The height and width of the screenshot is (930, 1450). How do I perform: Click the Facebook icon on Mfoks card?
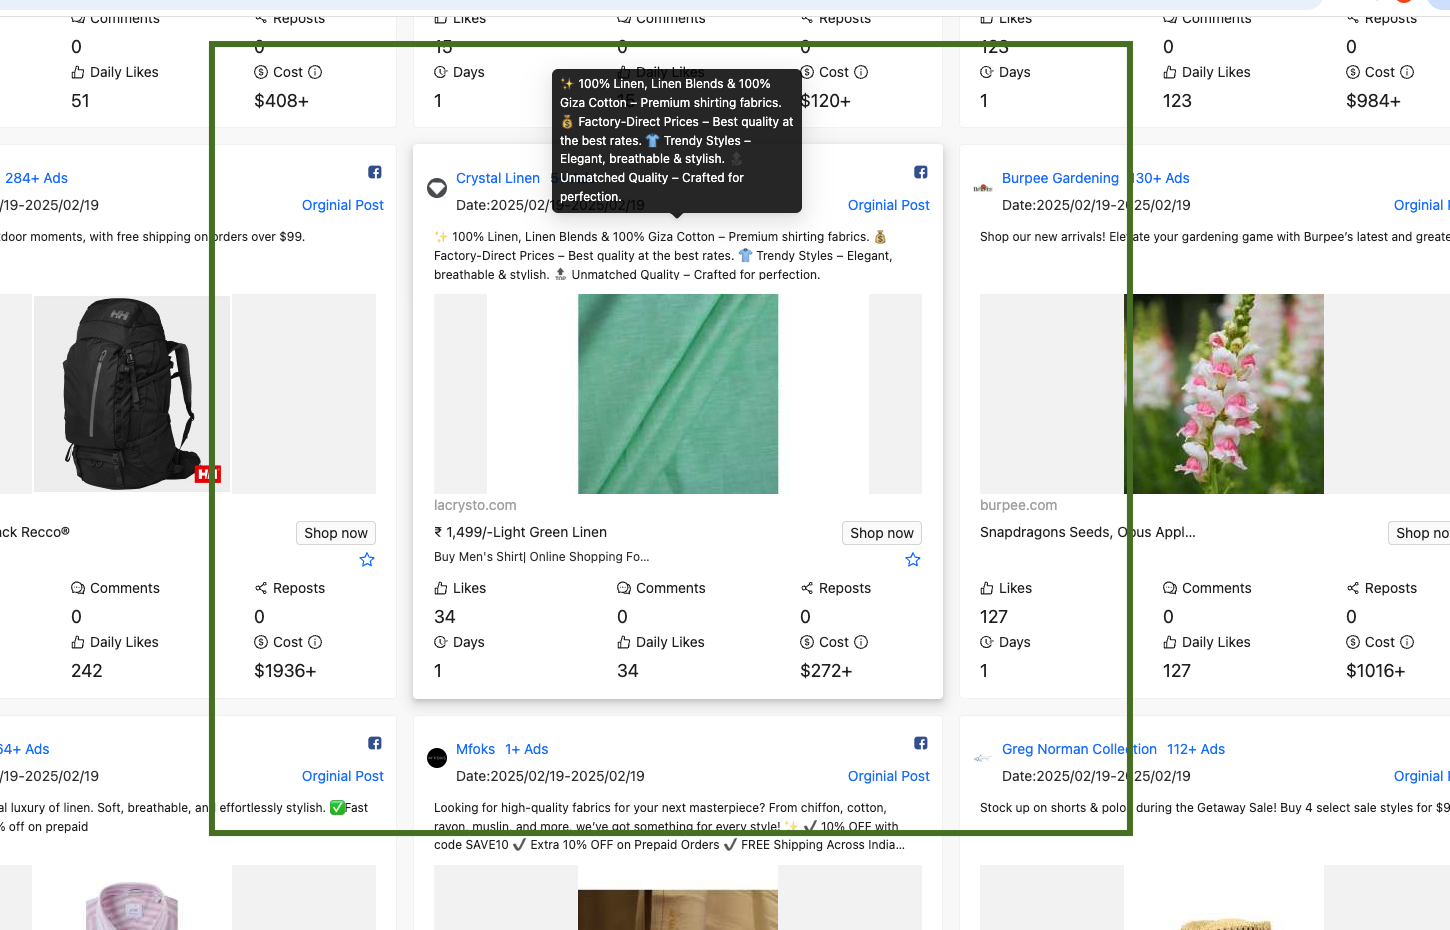tap(921, 743)
